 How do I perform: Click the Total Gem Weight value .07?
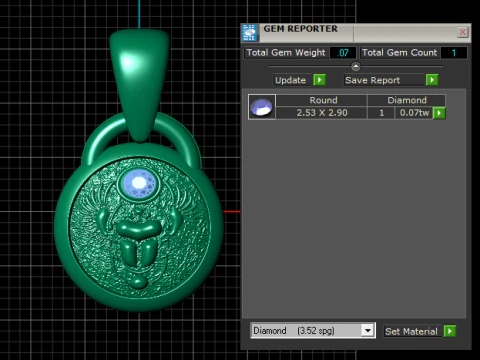(343, 53)
